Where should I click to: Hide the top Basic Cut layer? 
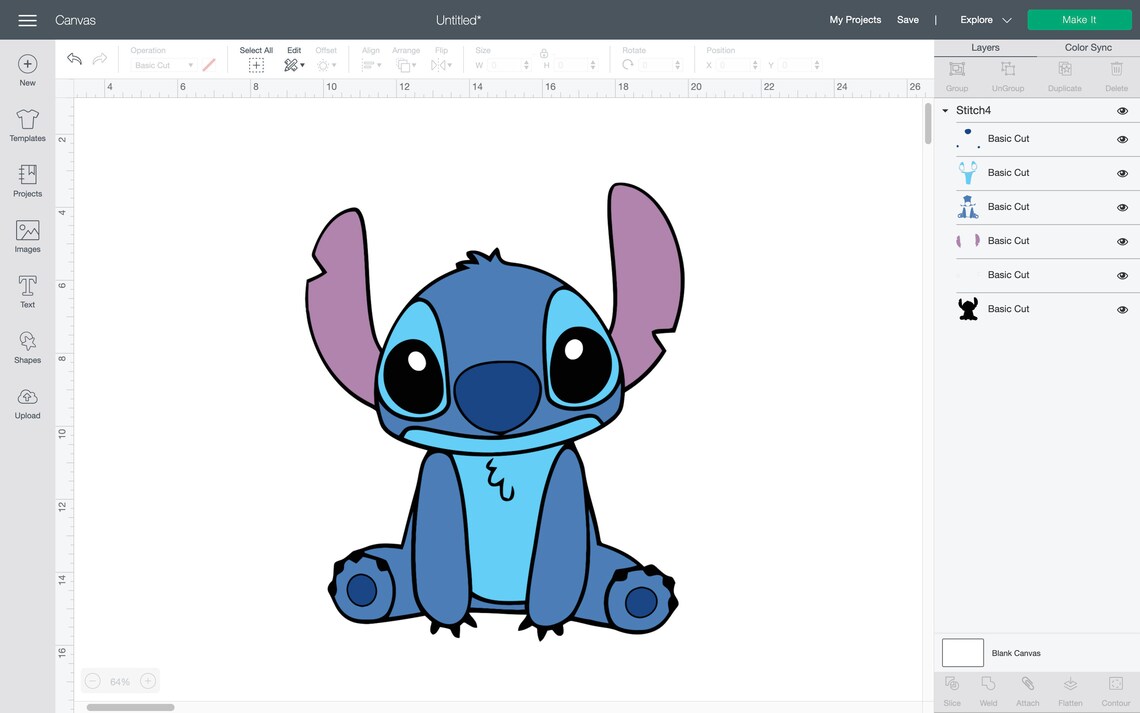tap(1121, 139)
